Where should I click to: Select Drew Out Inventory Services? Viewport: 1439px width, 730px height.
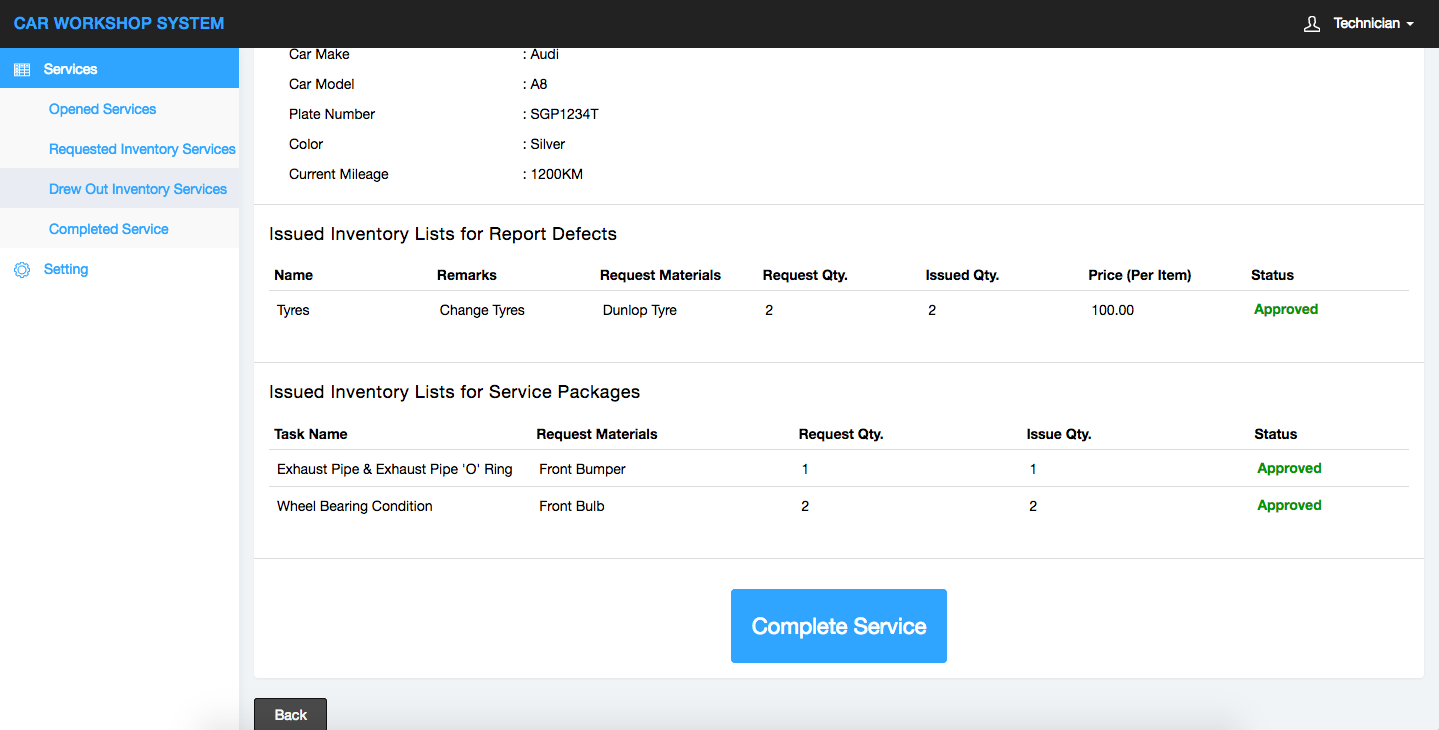137,189
